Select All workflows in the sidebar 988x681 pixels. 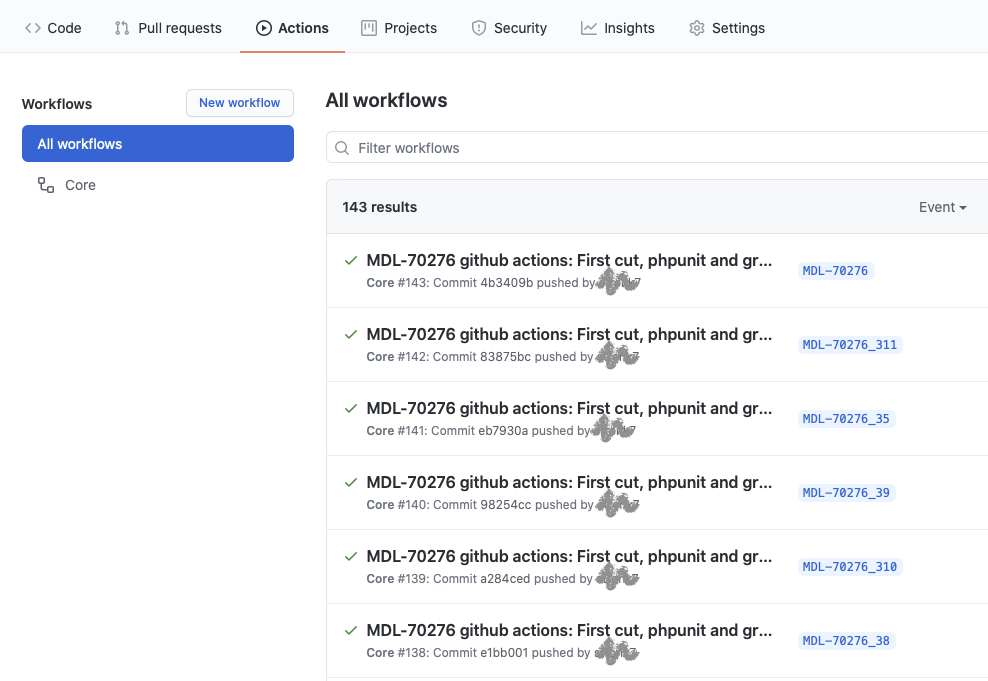pyautogui.click(x=80, y=143)
